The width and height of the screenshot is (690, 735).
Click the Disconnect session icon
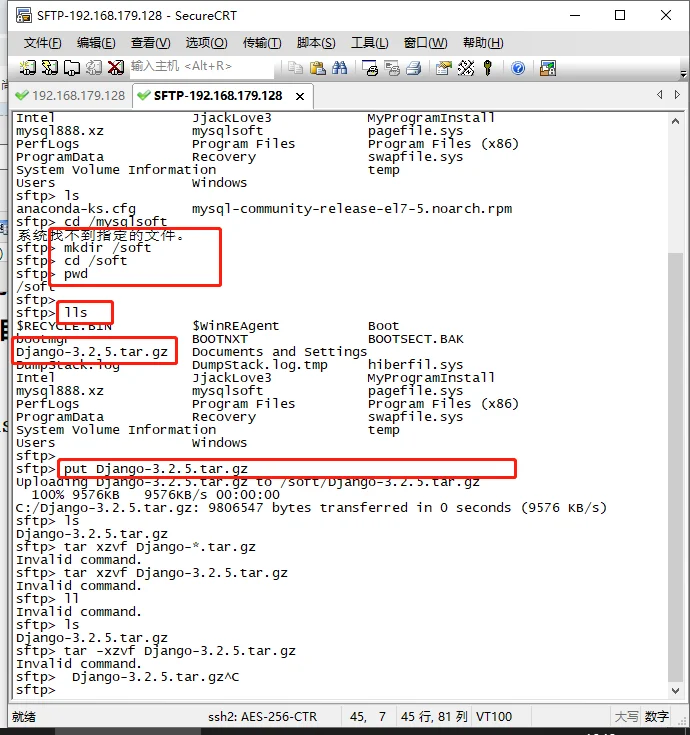point(116,68)
